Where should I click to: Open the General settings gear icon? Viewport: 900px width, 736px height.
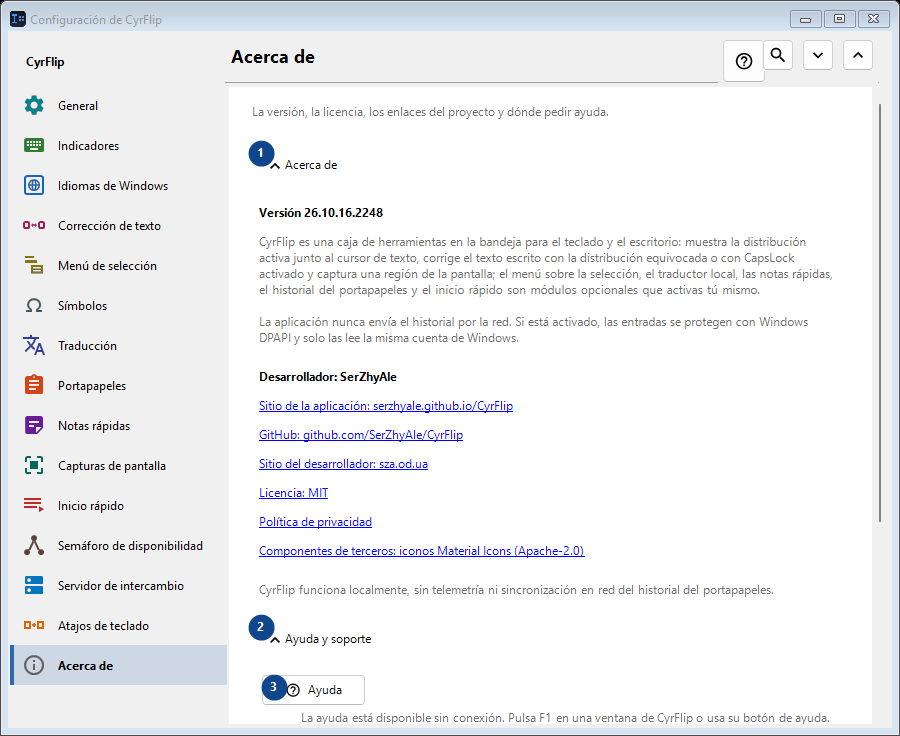34,106
